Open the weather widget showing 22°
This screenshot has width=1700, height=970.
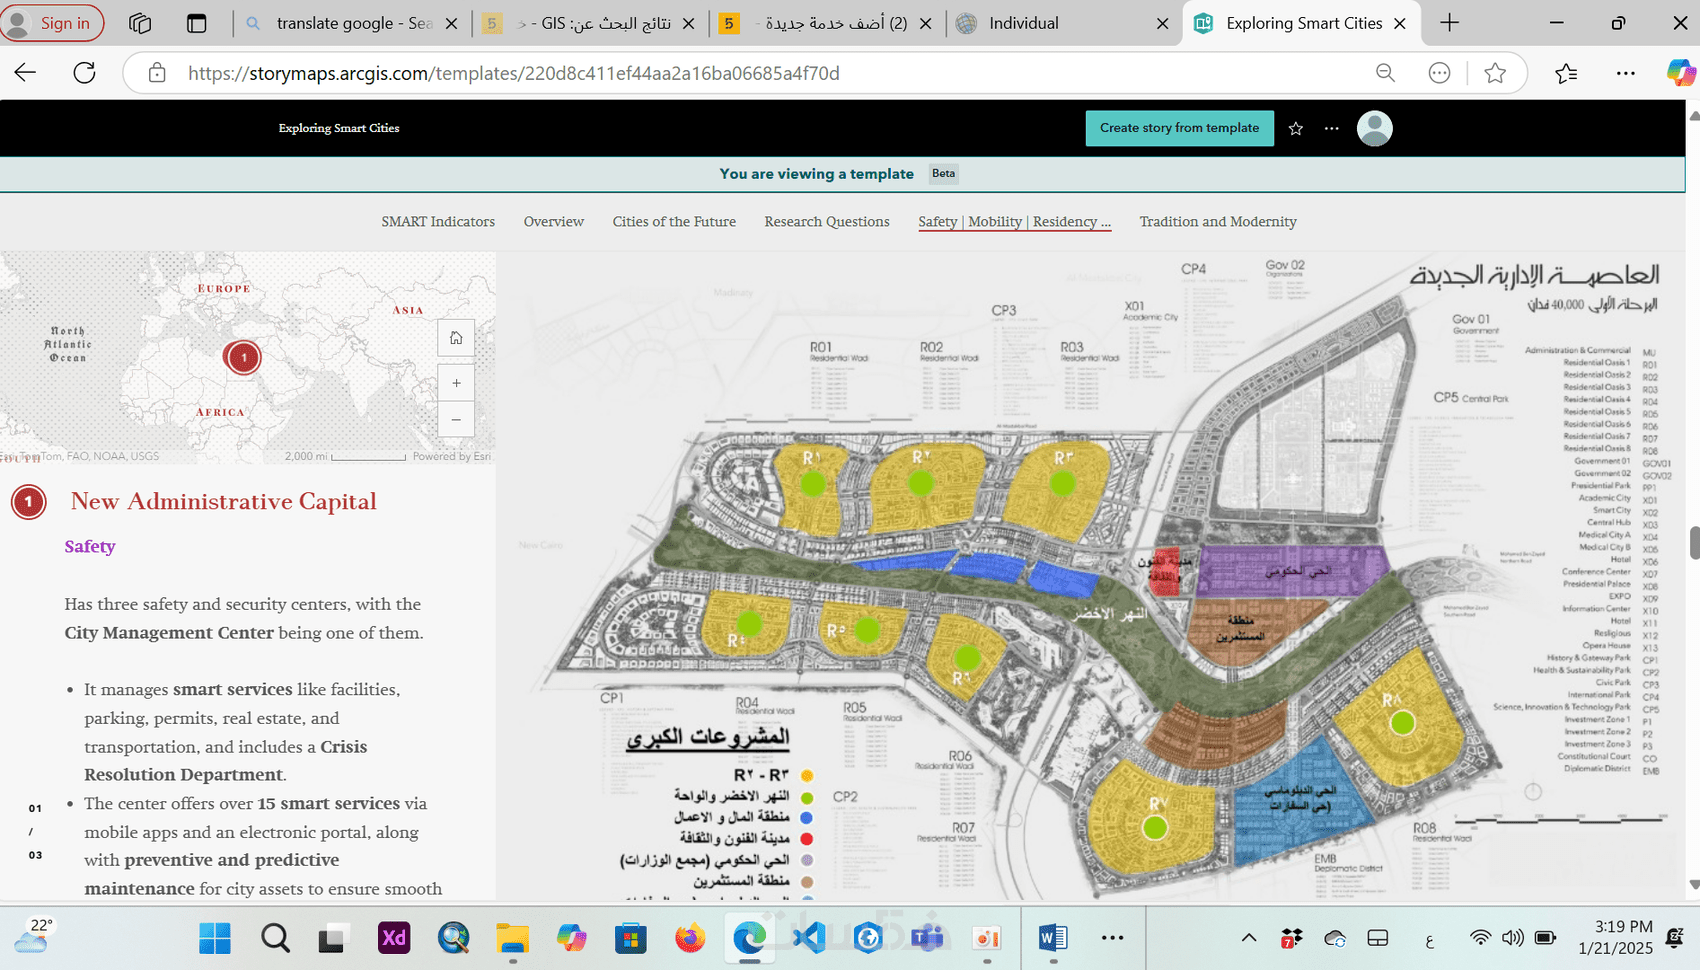(34, 937)
